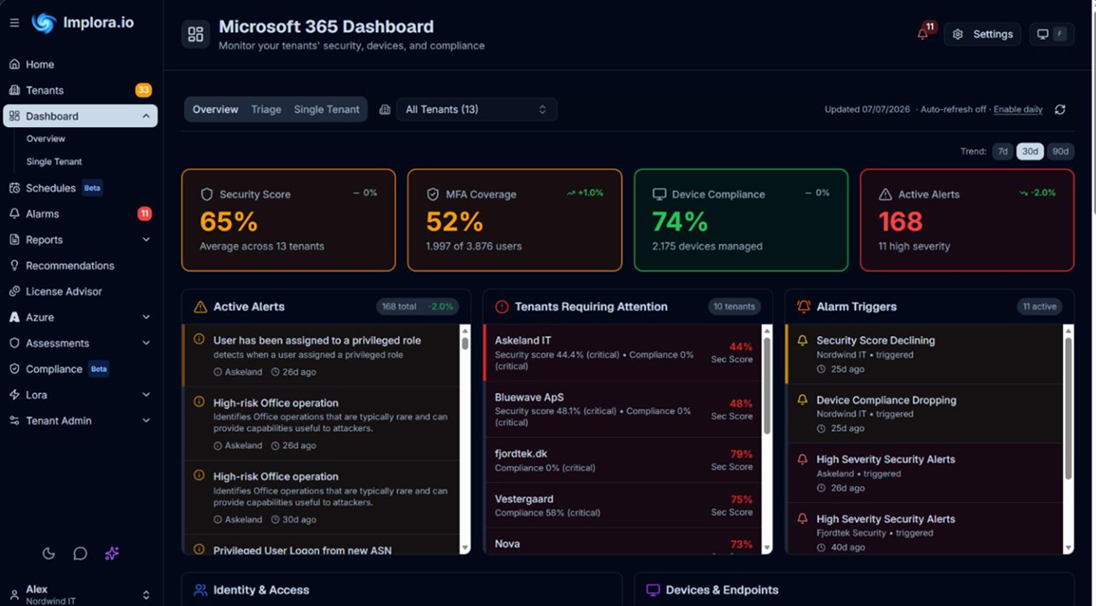Open the Vestergaard tenant row
Screen dimensions: 1096x606
click(x=623, y=505)
